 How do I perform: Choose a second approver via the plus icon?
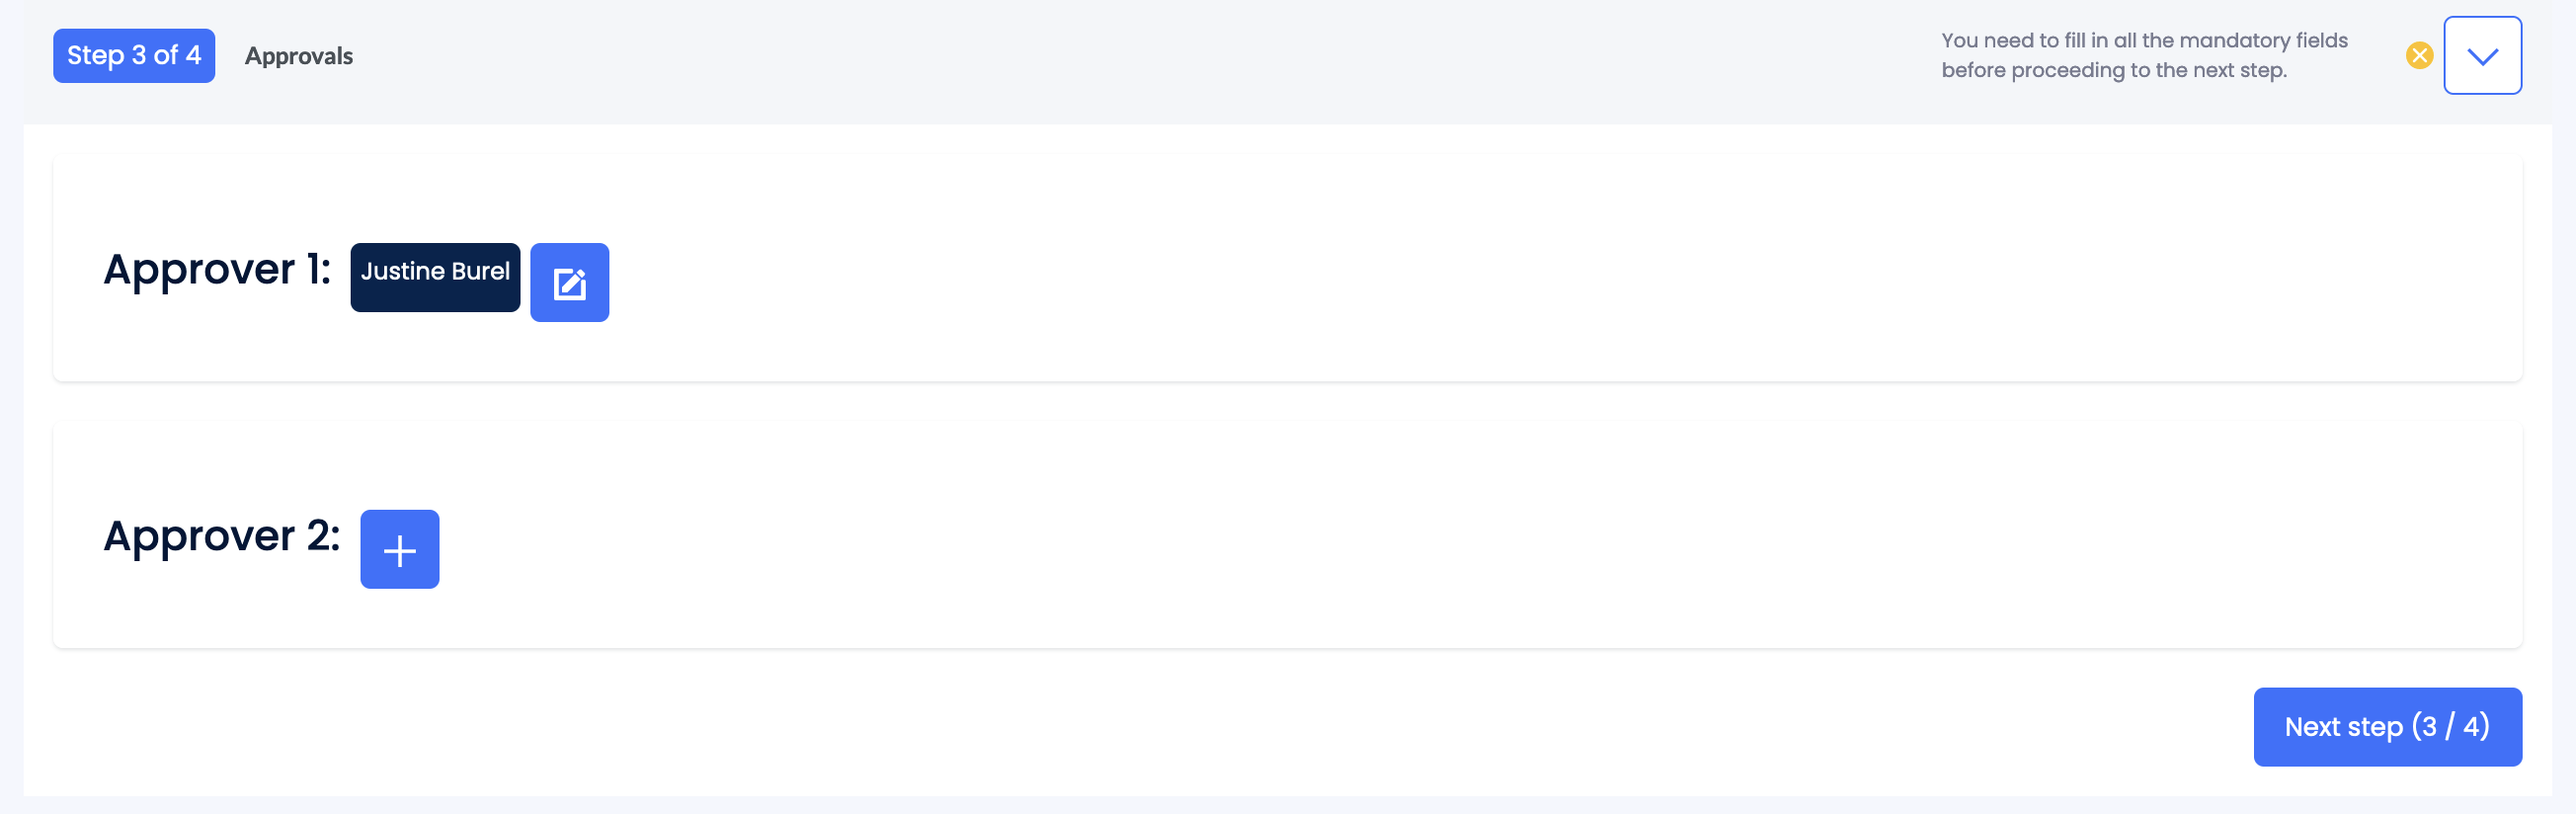[399, 549]
